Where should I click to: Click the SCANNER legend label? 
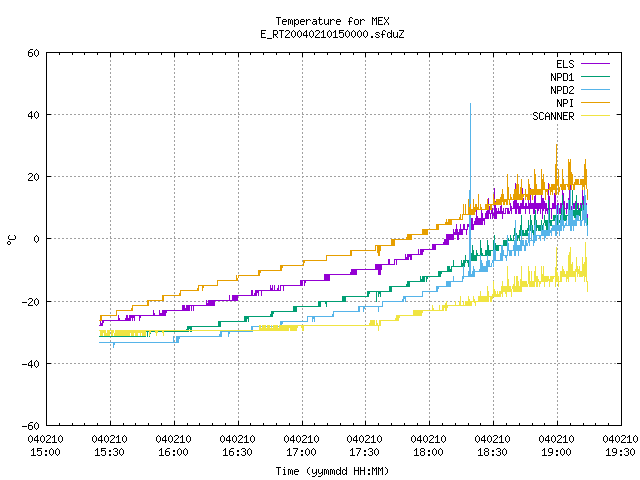pos(553,116)
